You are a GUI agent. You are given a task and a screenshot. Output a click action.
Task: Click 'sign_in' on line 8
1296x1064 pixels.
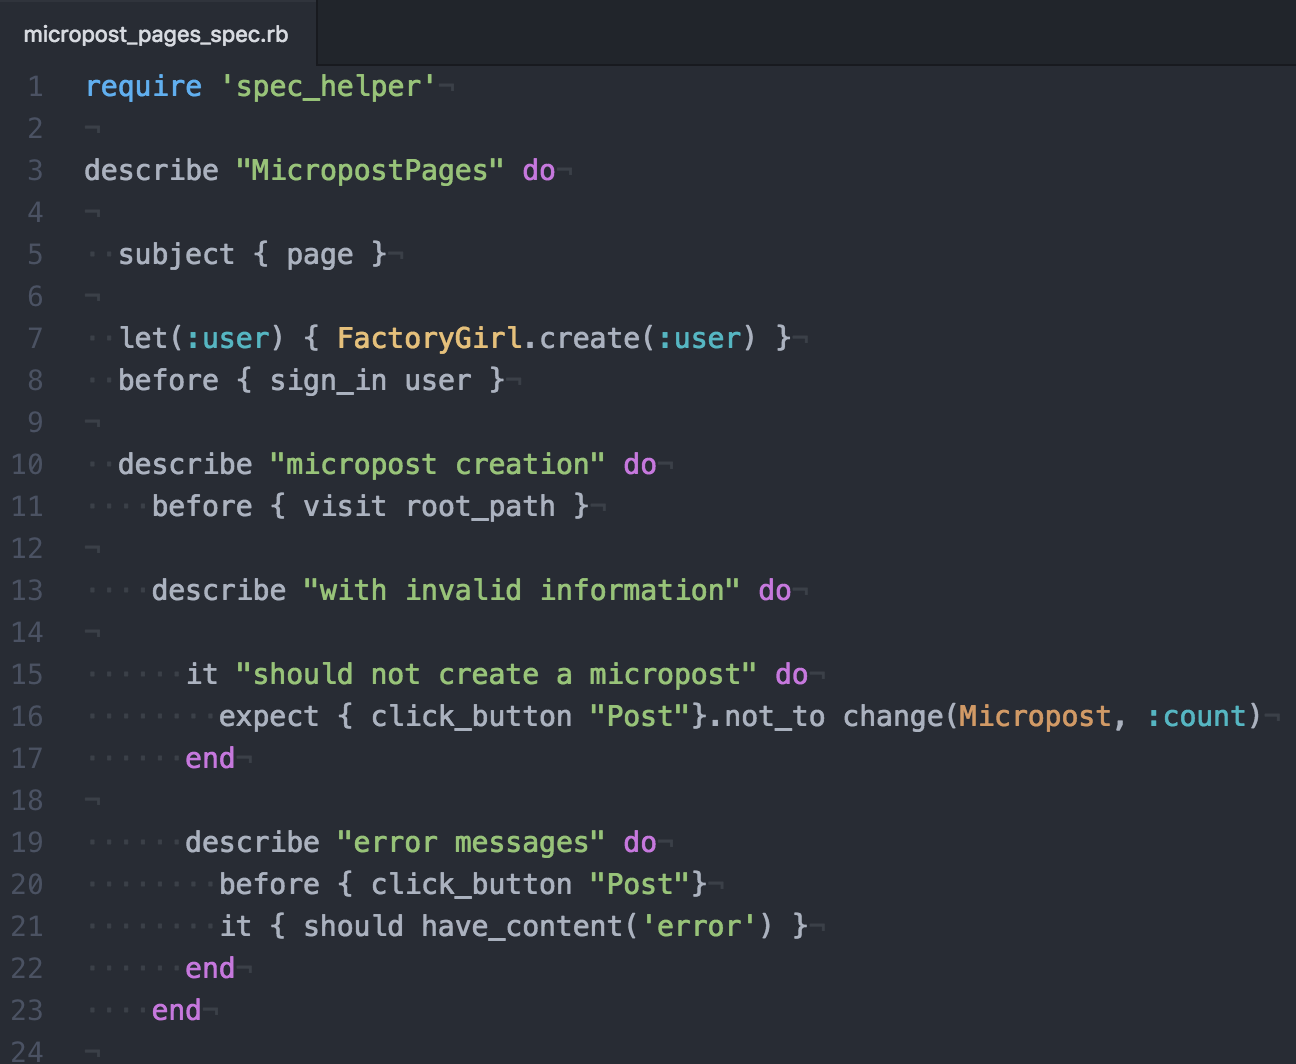(x=328, y=381)
